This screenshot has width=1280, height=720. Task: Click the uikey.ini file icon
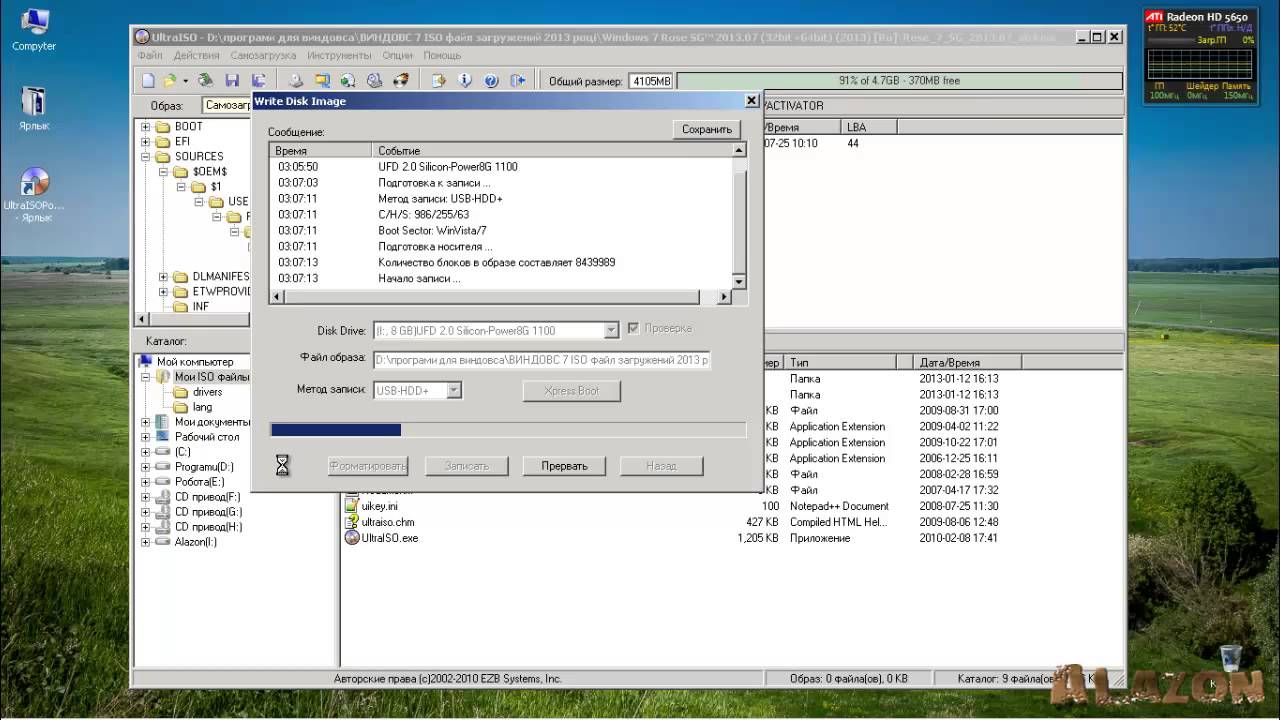(352, 506)
